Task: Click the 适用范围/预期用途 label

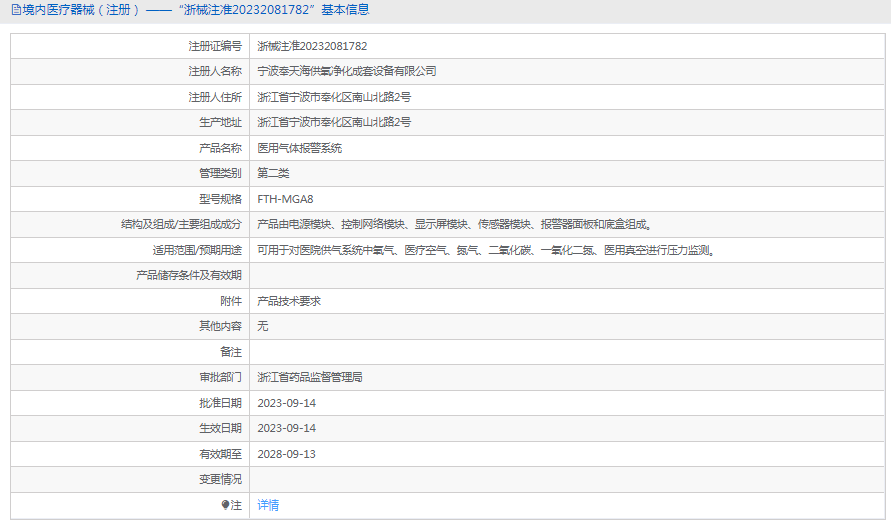Action: tap(197, 250)
